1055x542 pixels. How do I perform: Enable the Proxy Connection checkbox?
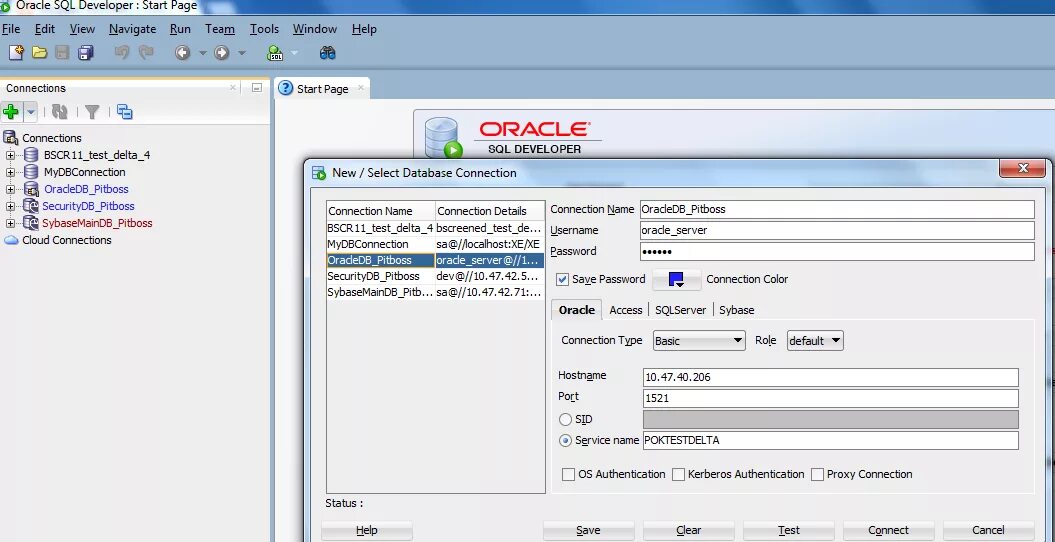tap(817, 474)
